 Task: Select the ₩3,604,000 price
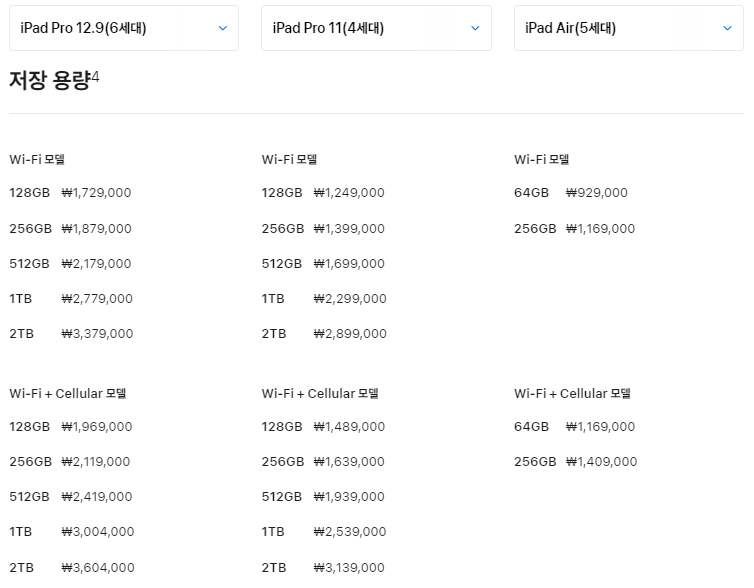pos(98,568)
